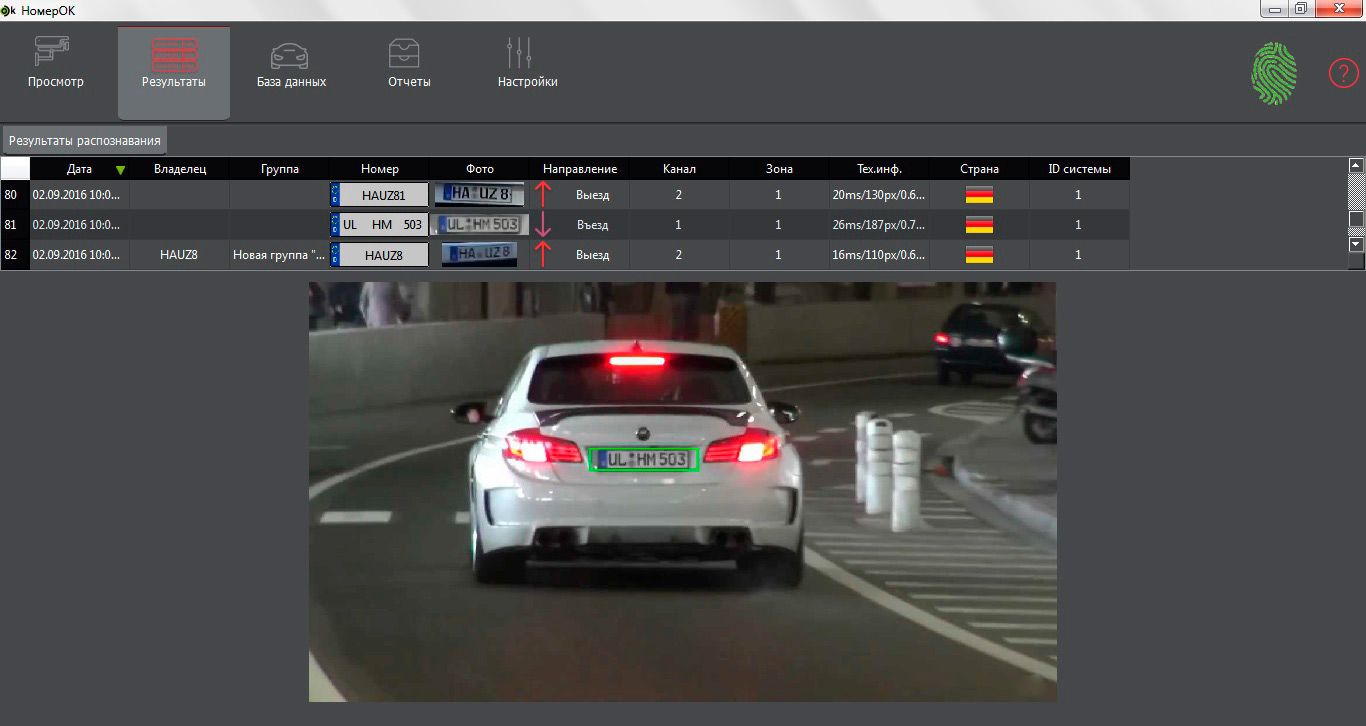Open the Отчеты reports section
The height and width of the screenshot is (726, 1366).
coord(409,63)
